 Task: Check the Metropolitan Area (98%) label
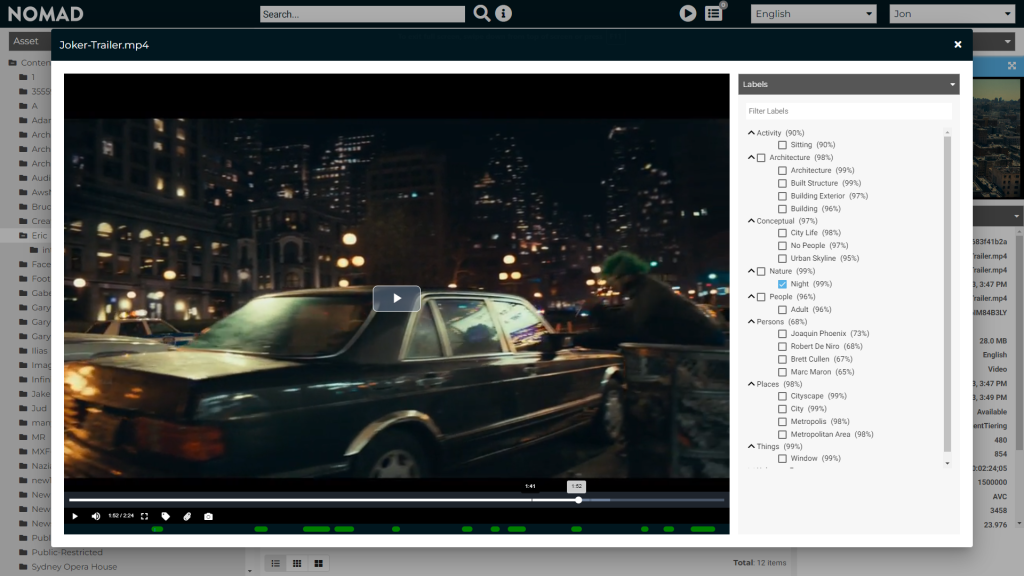coord(782,434)
